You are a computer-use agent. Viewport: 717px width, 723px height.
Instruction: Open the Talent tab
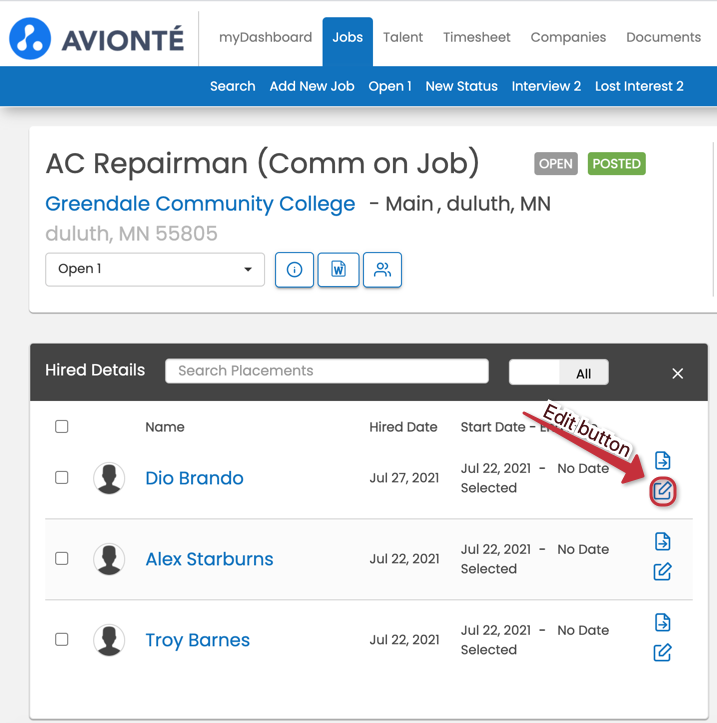(403, 38)
